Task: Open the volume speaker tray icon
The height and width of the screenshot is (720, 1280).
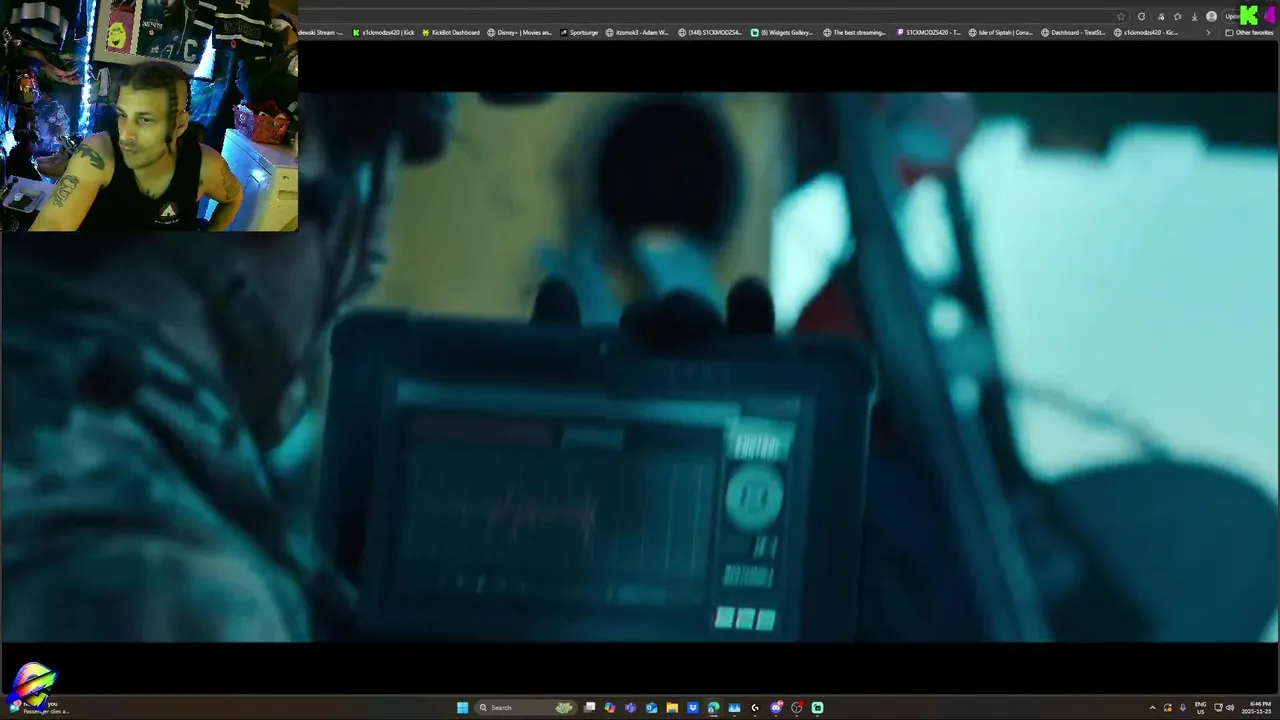Action: tap(1230, 708)
